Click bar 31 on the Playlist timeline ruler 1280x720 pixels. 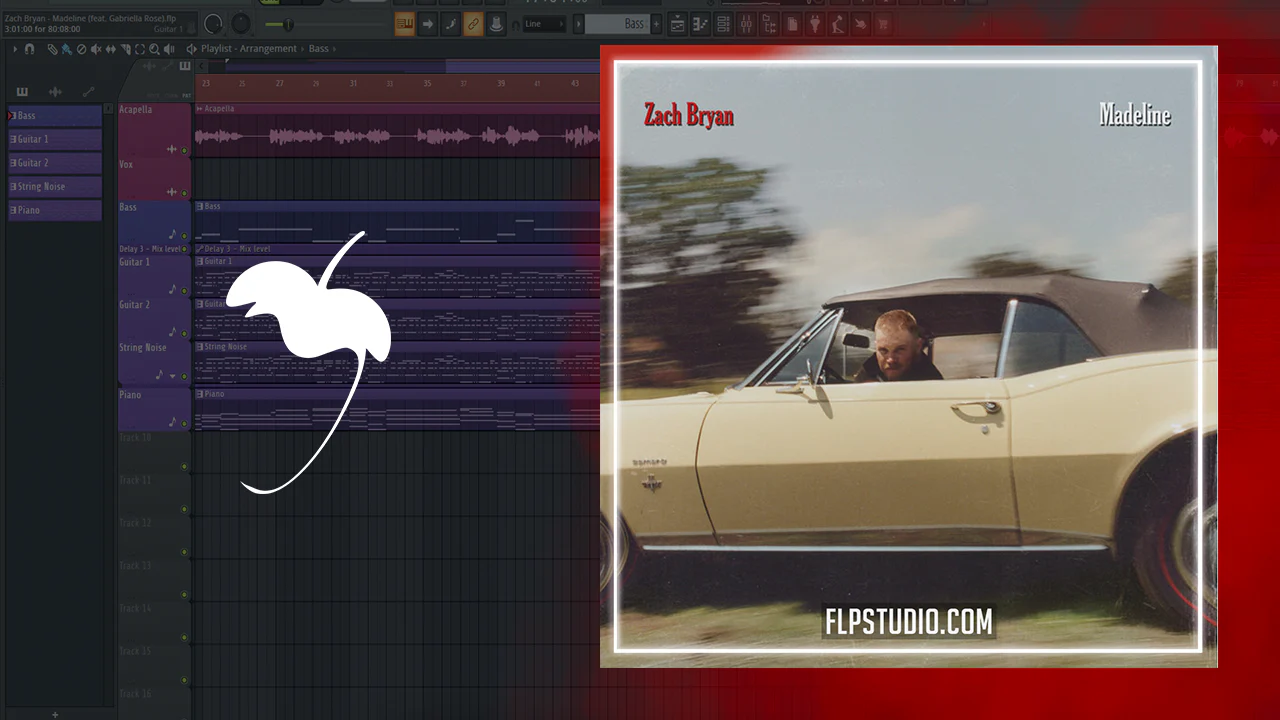pyautogui.click(x=353, y=83)
